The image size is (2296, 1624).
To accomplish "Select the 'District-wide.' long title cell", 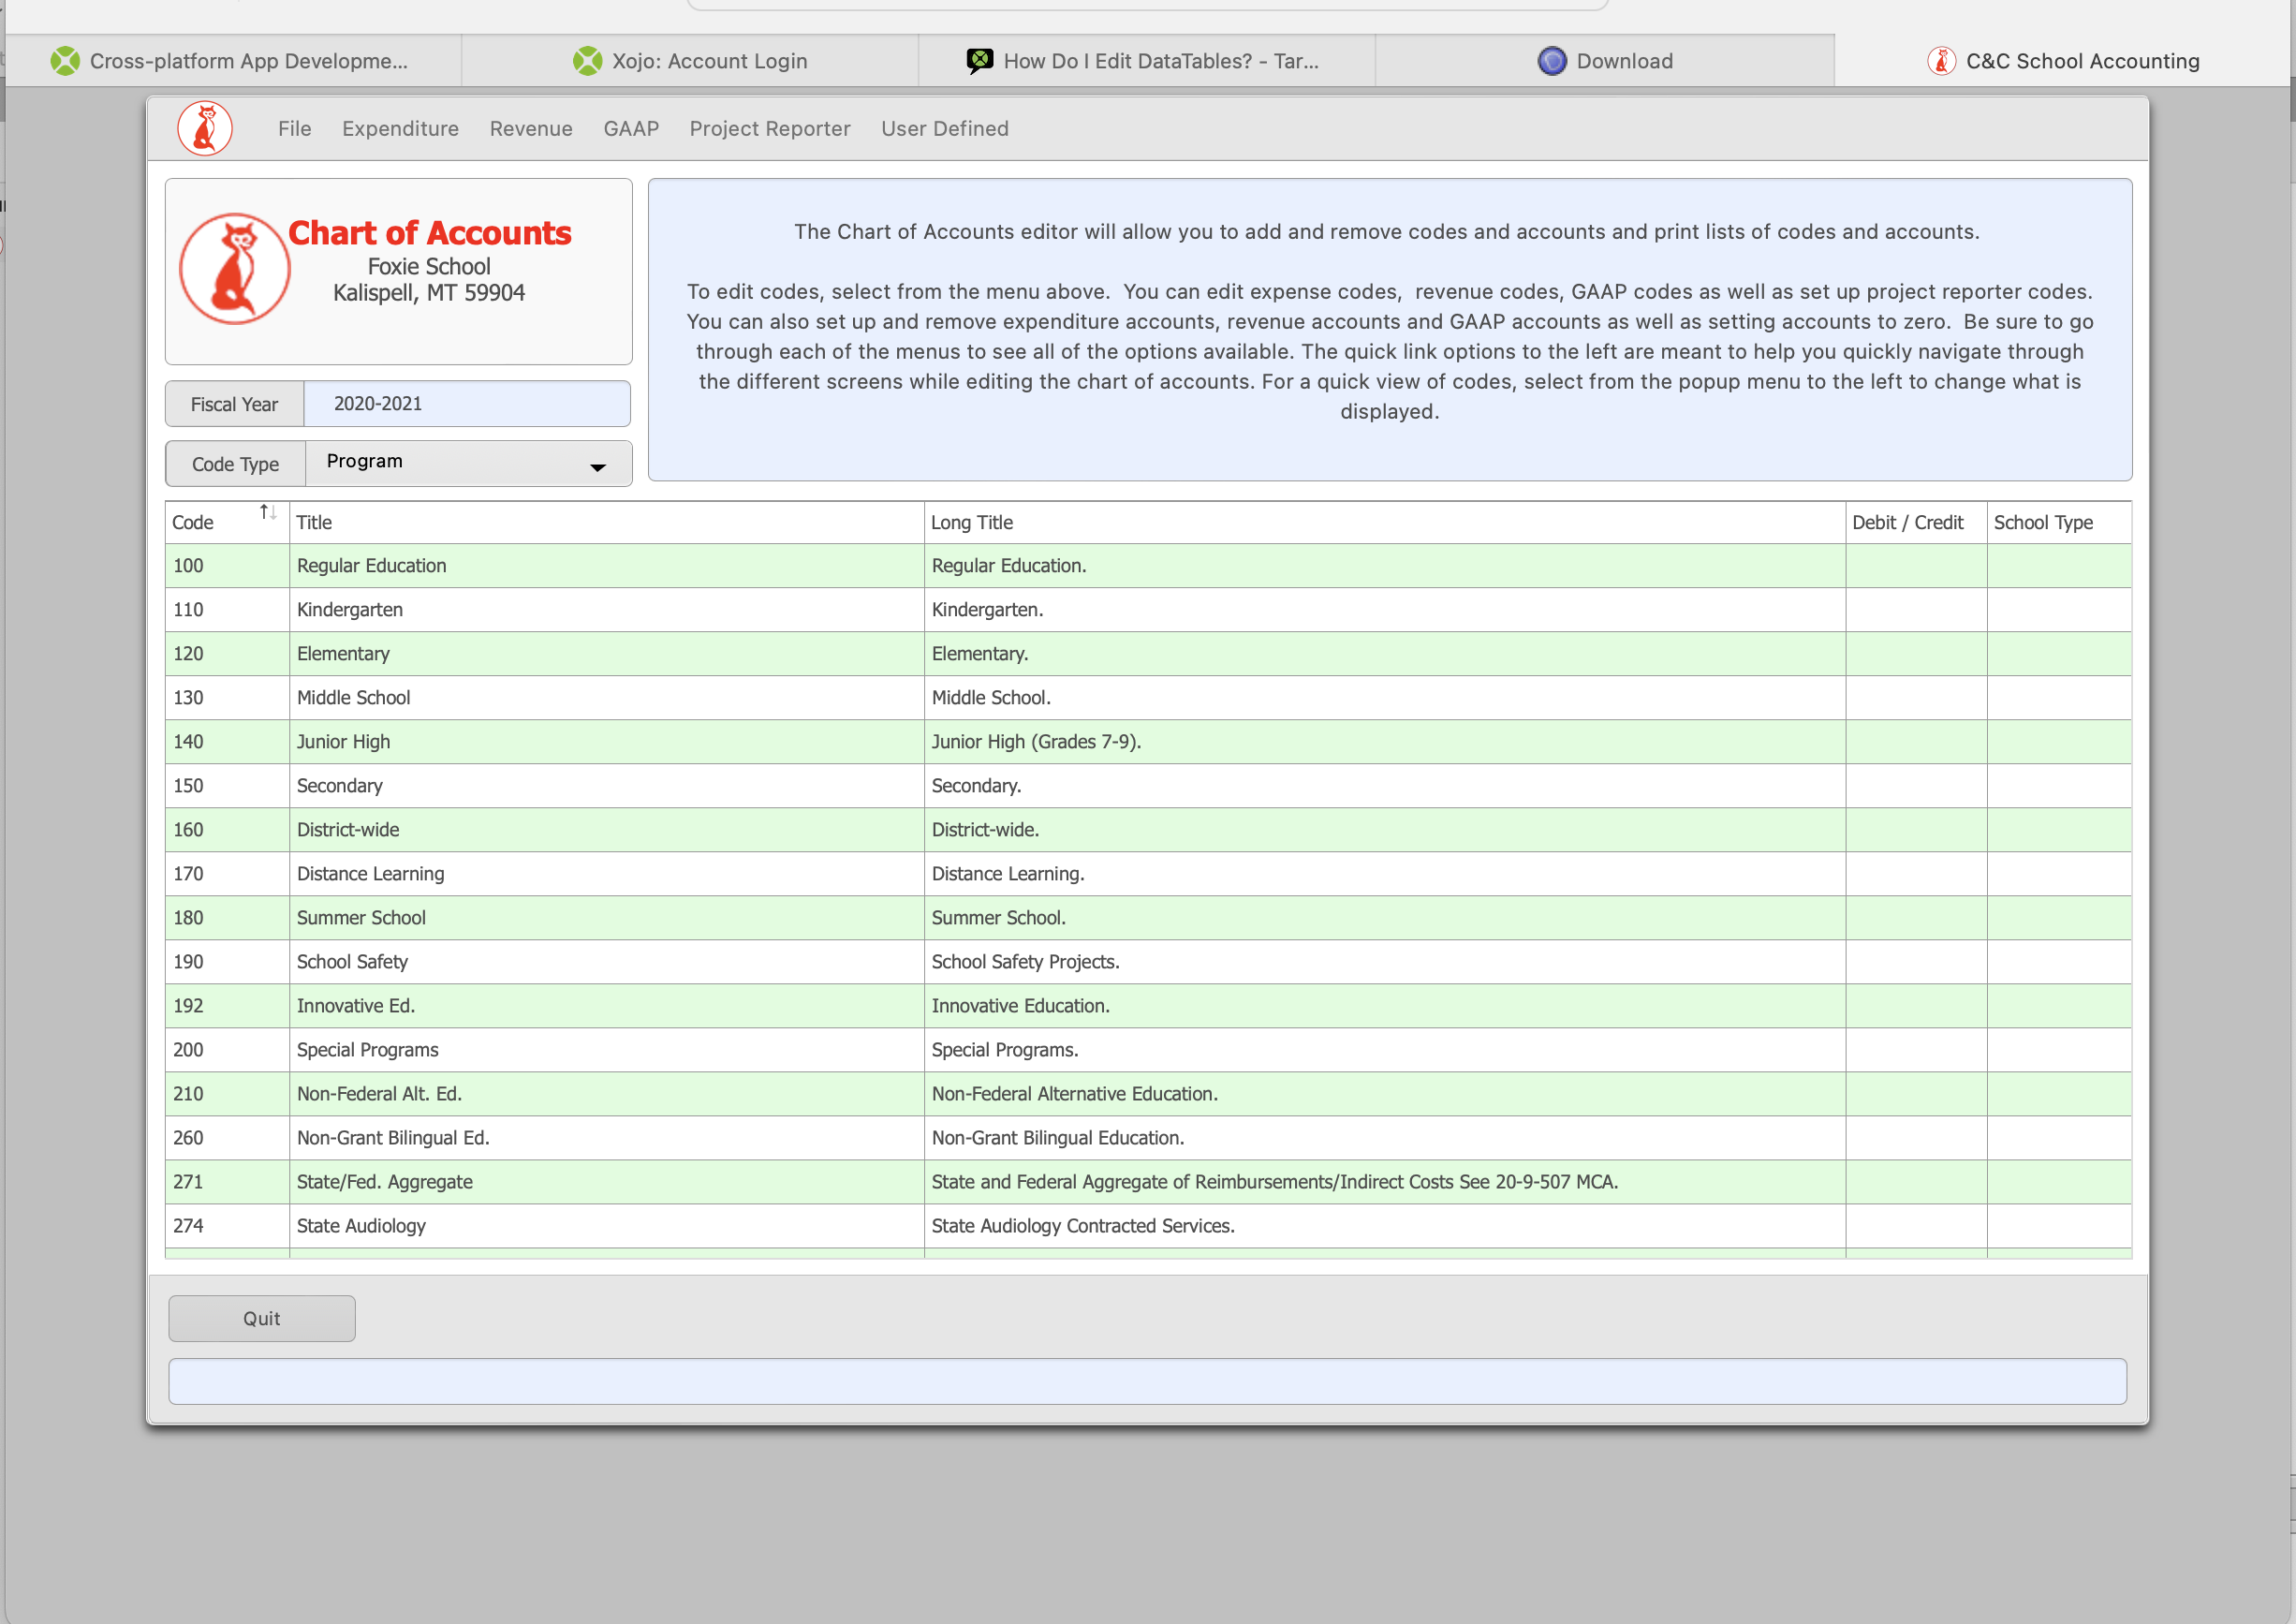I will coord(1385,830).
